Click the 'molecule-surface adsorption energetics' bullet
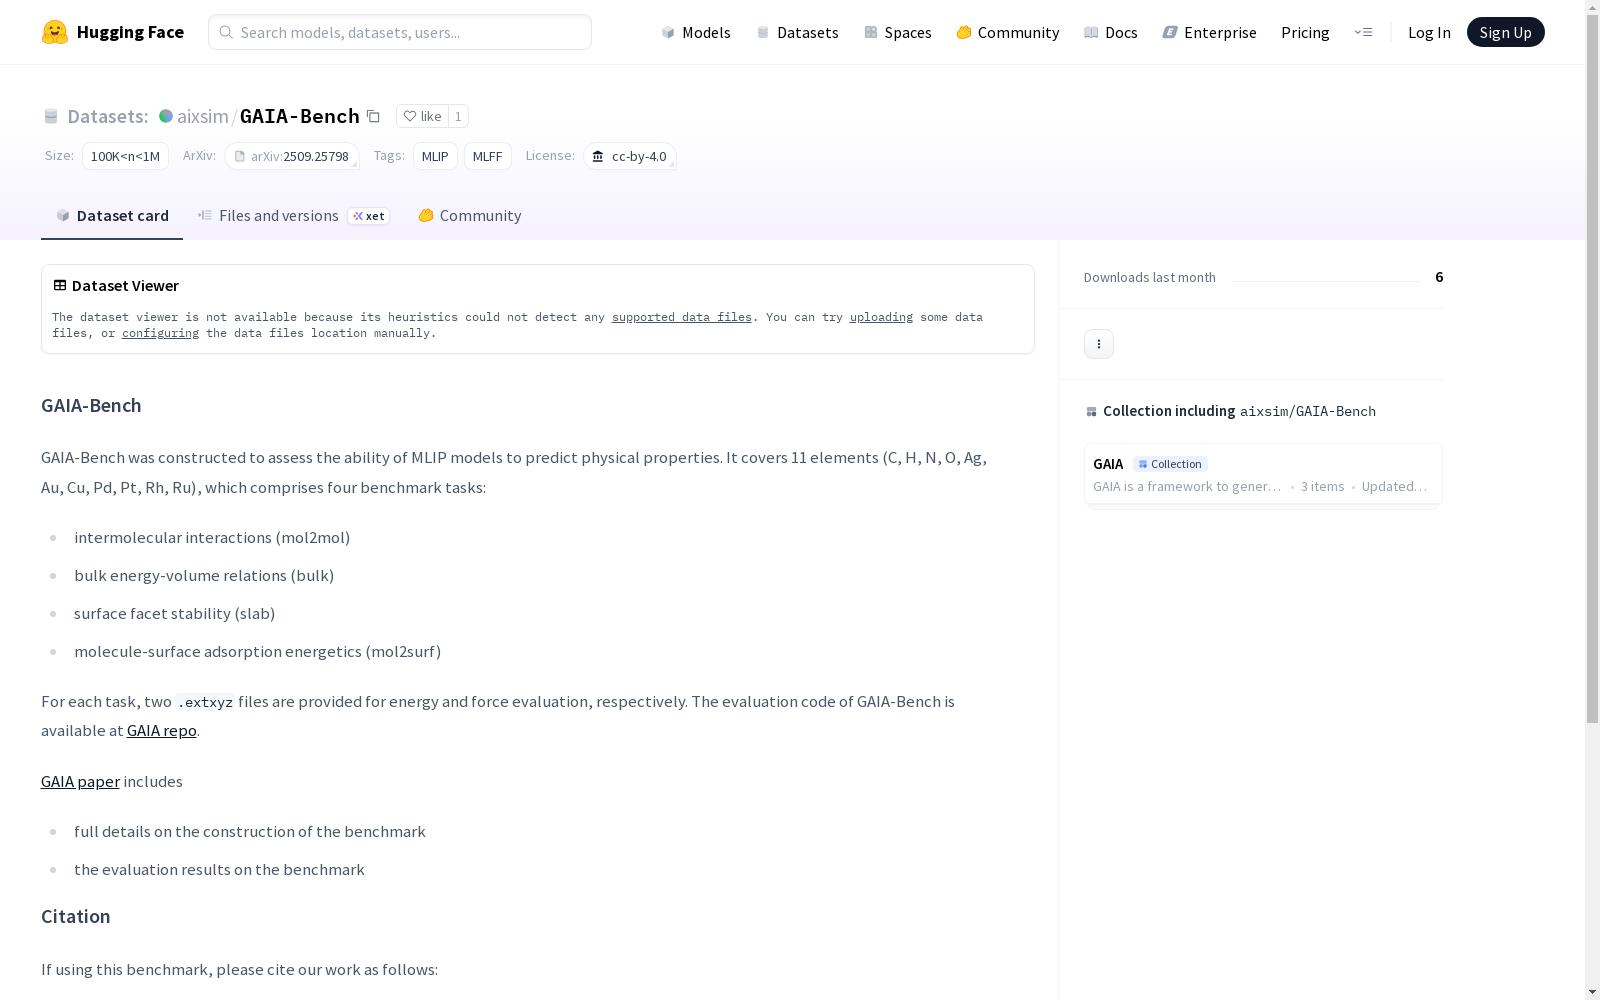The width and height of the screenshot is (1600, 1000). coord(257,651)
